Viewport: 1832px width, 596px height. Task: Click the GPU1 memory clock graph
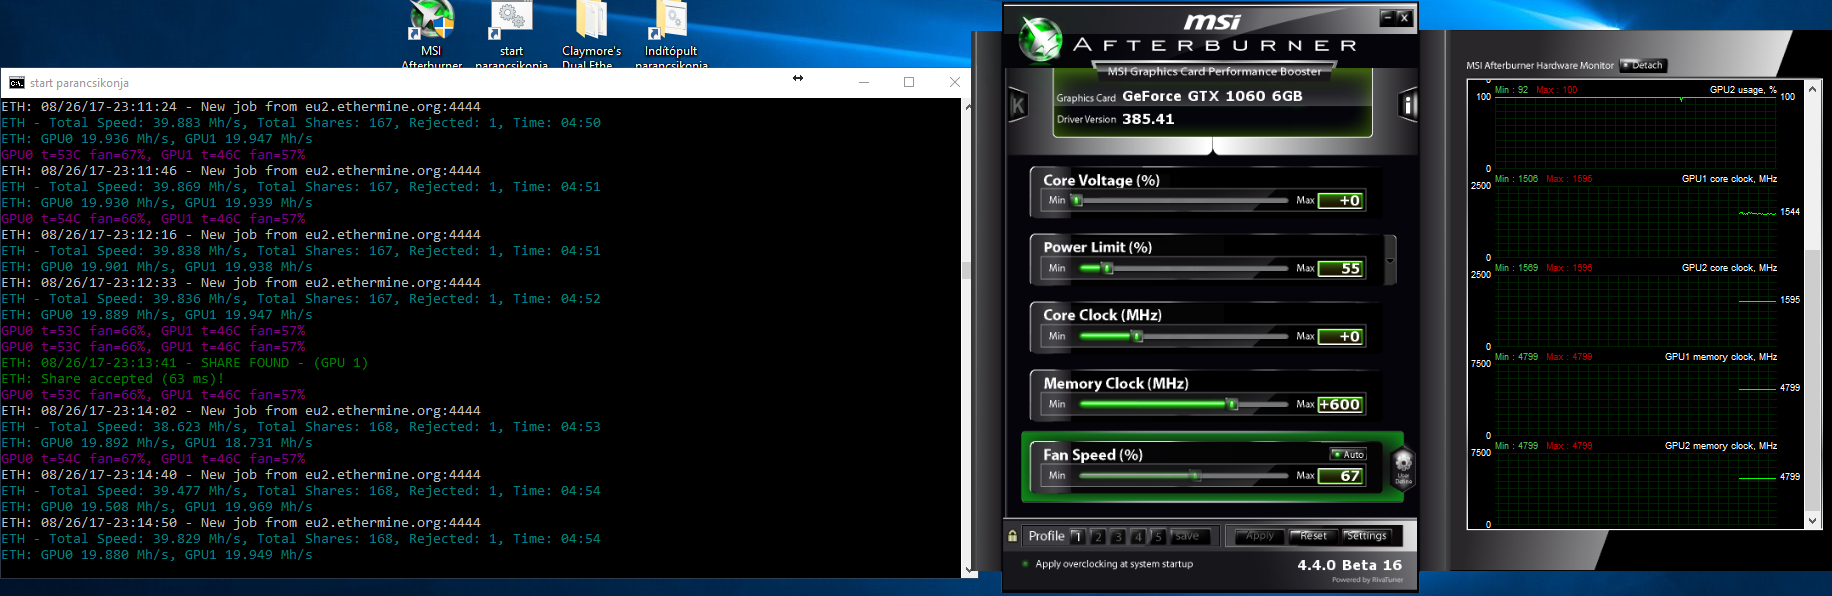pyautogui.click(x=1635, y=399)
